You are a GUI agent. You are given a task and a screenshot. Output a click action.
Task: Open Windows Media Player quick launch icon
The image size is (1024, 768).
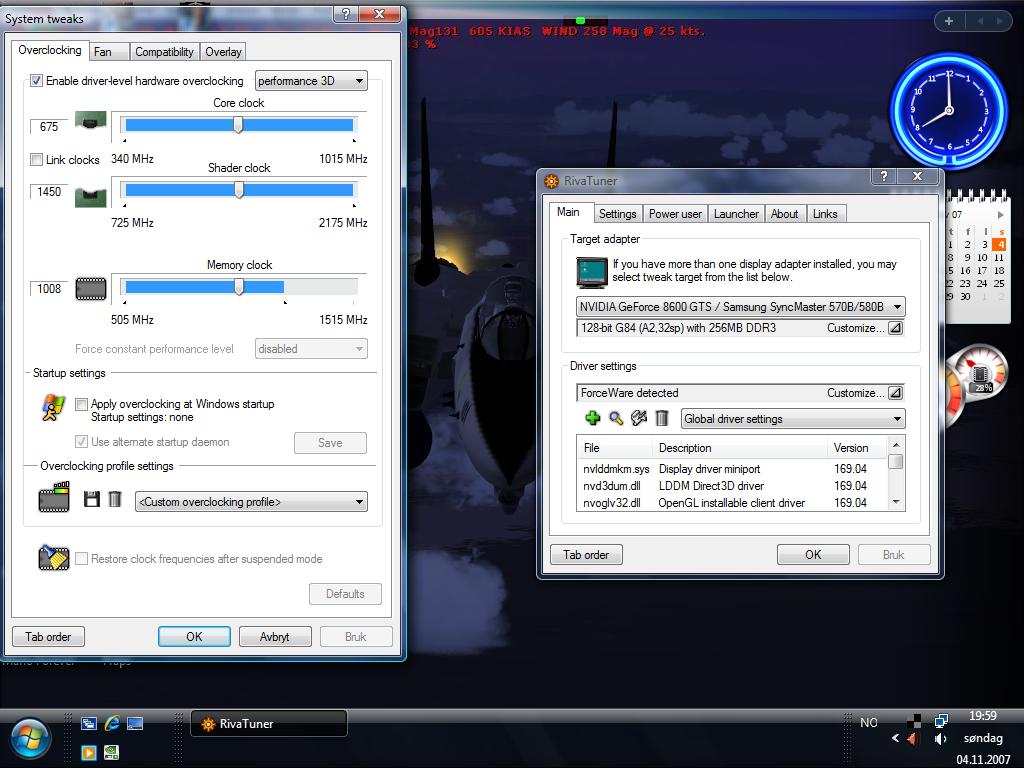[89, 752]
